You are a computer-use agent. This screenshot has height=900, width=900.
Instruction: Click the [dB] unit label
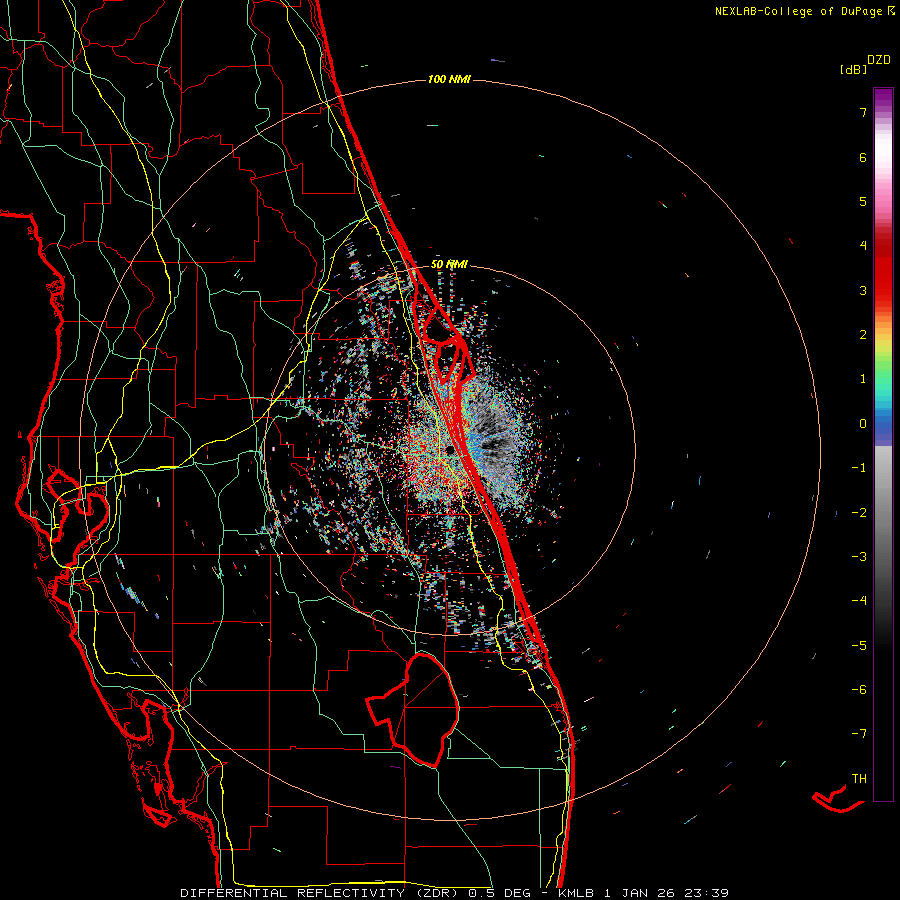click(853, 70)
